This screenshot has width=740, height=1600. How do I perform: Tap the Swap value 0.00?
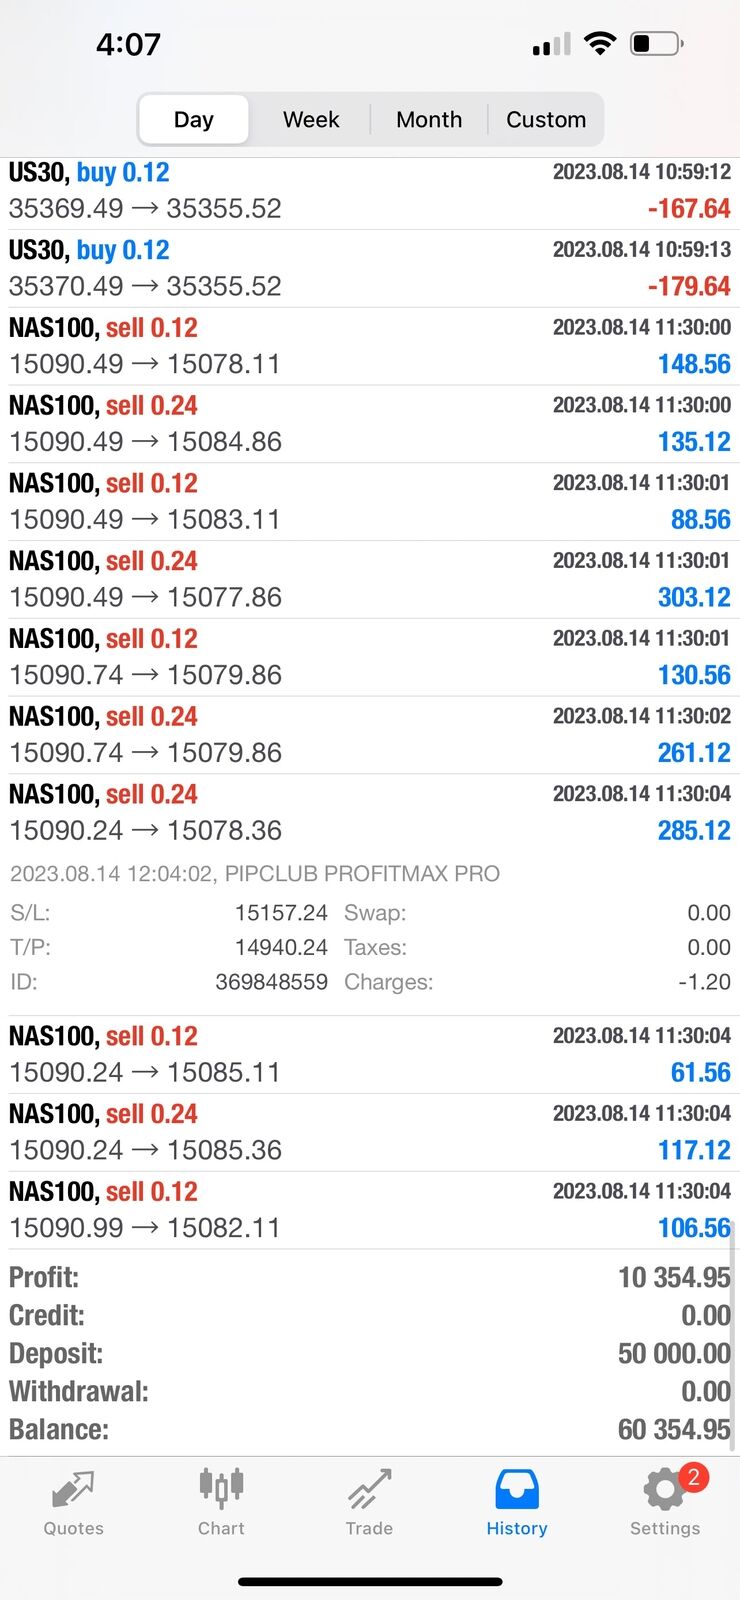709,913
